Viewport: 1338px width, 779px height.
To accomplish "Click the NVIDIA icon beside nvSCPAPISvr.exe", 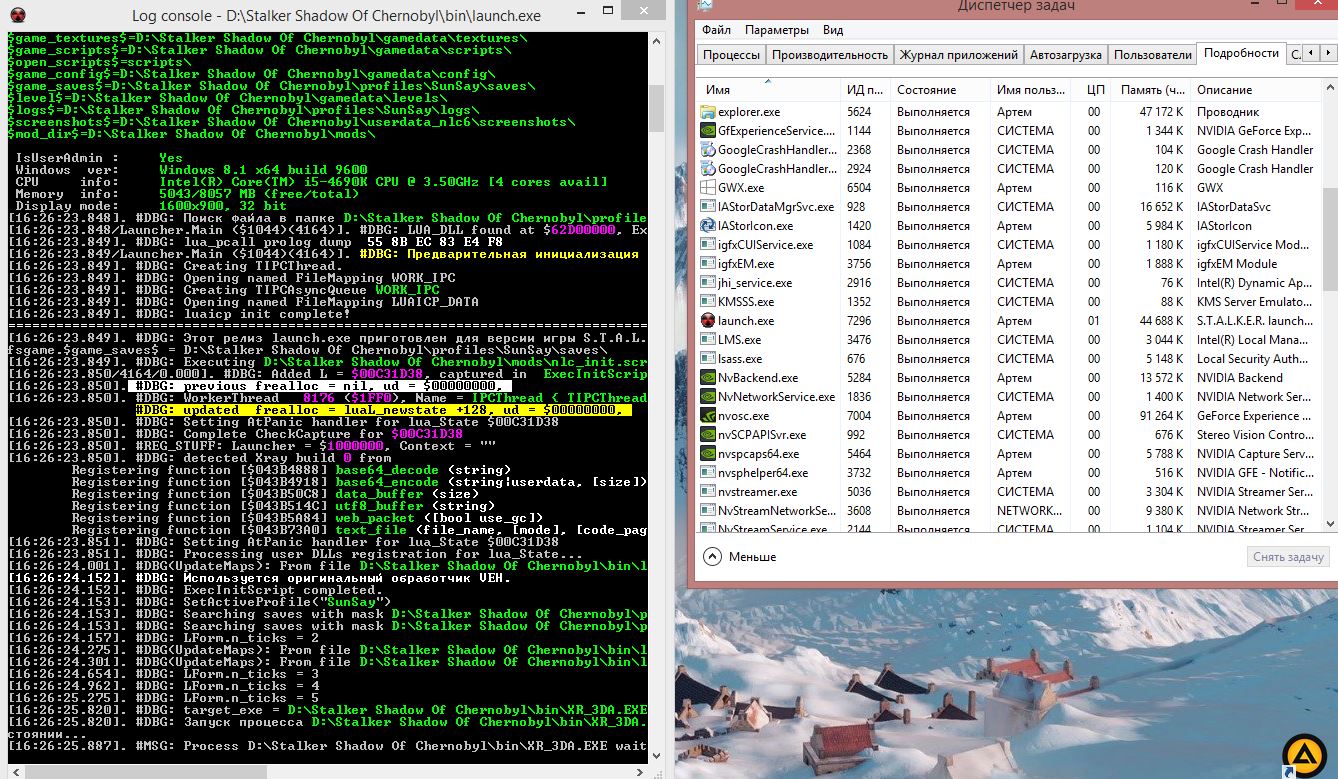I will 708,435.
